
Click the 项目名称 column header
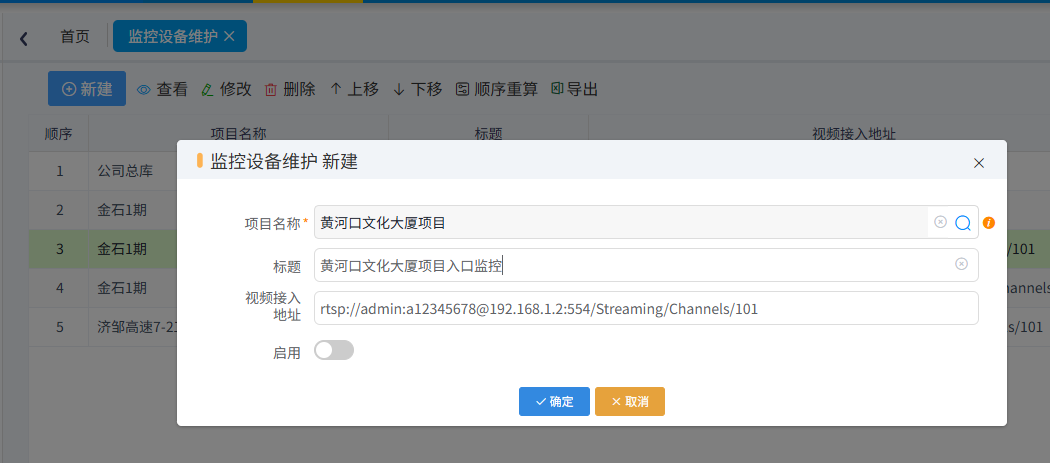tap(238, 133)
